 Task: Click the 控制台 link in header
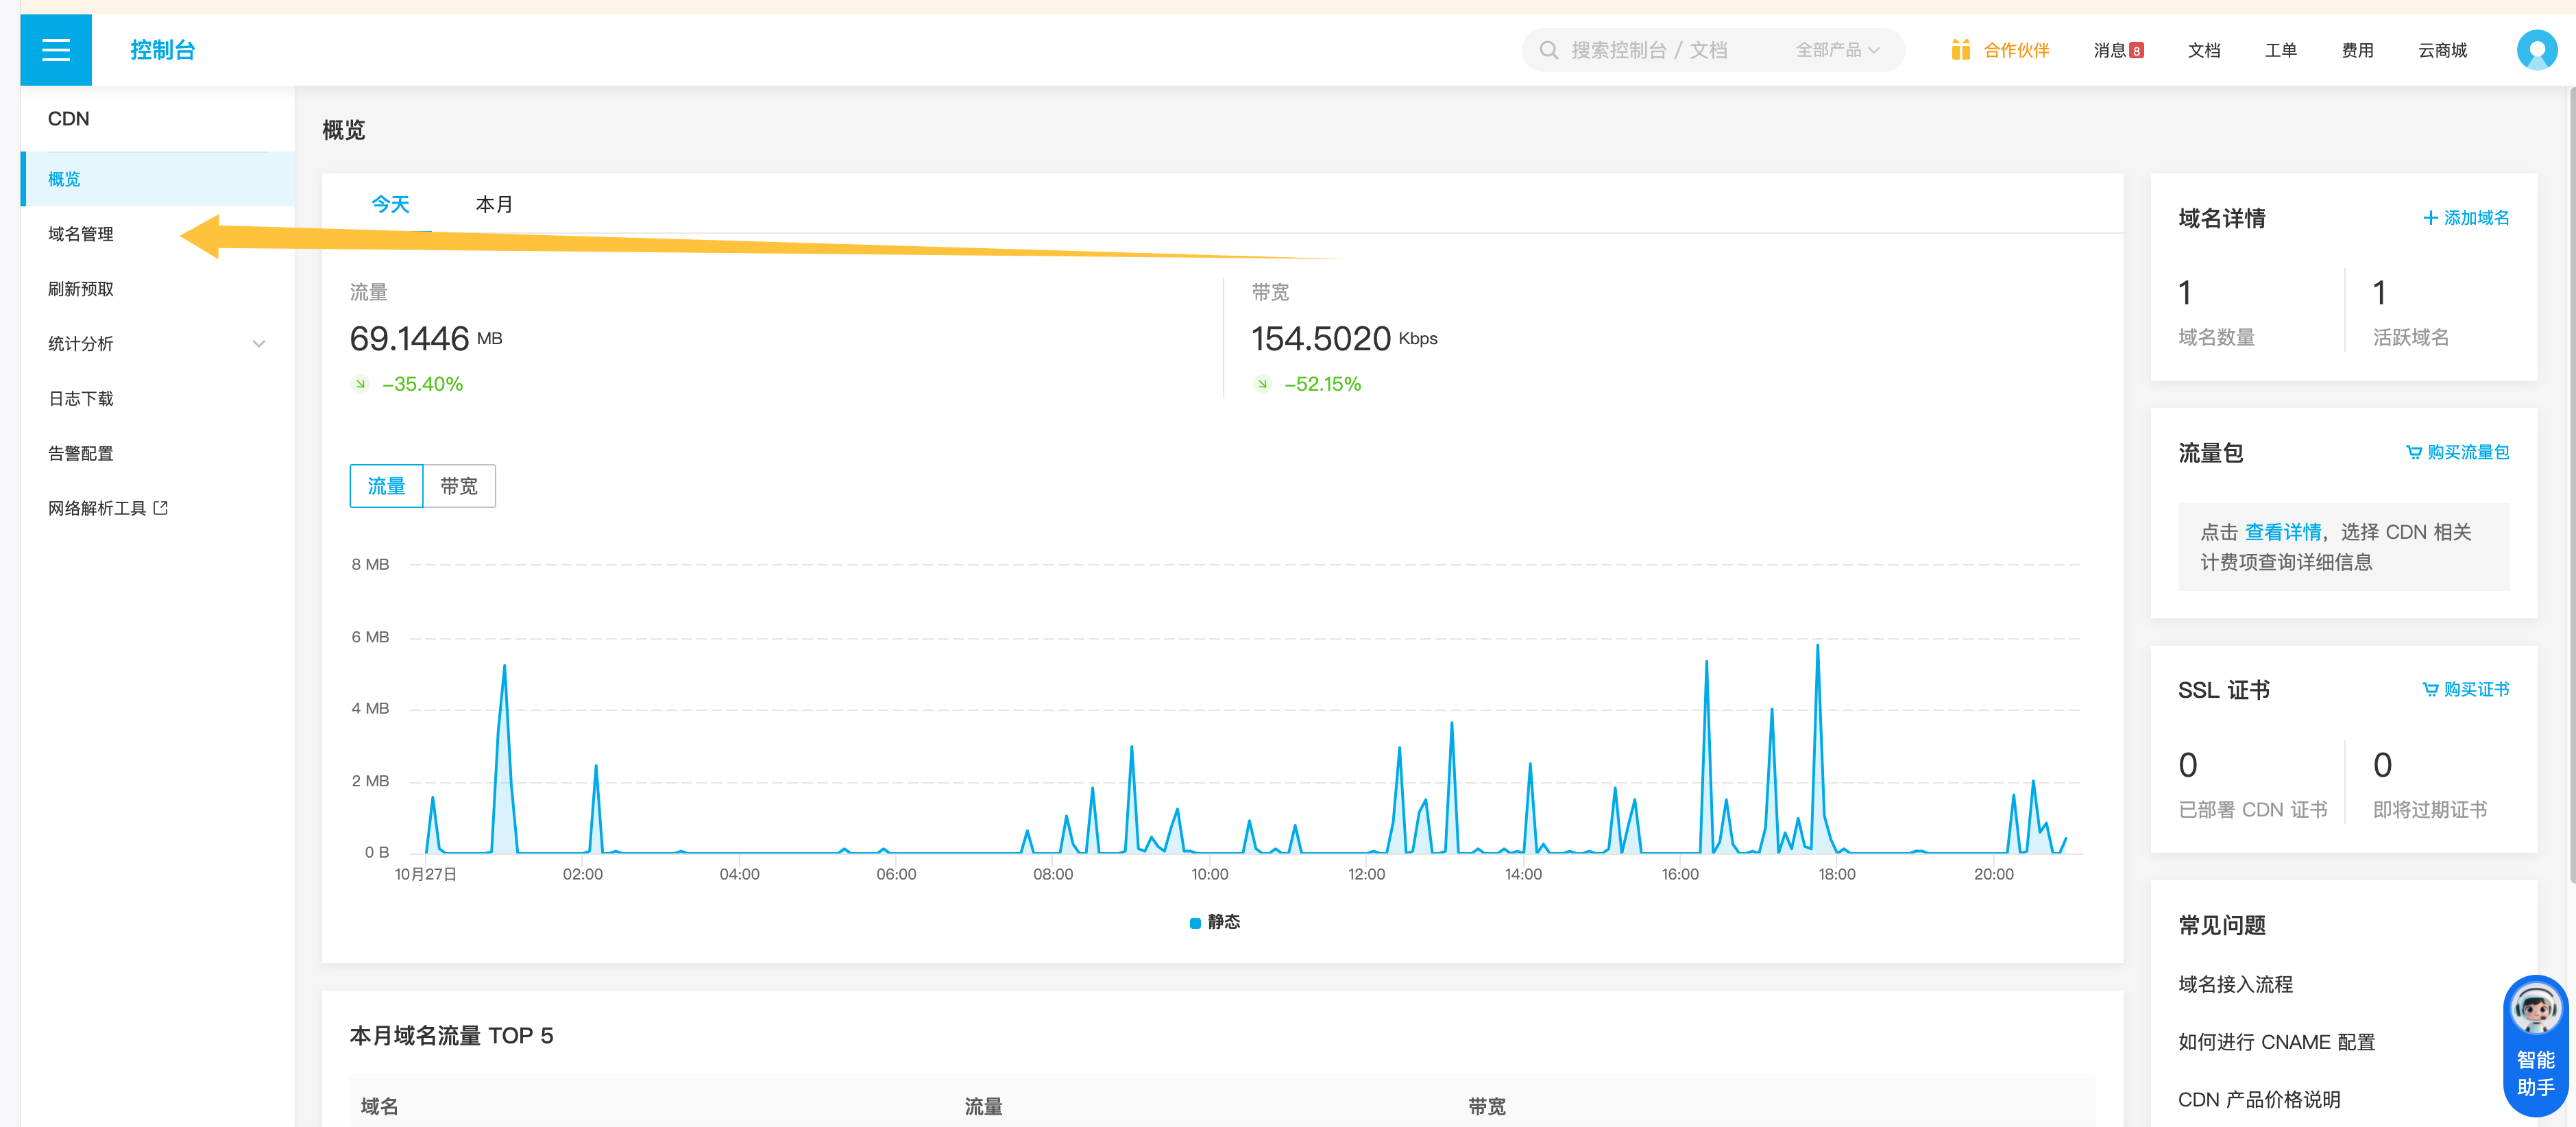click(162, 50)
